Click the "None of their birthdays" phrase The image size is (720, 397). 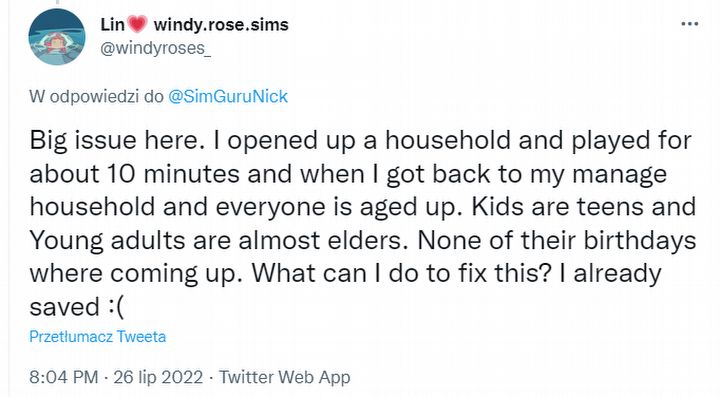point(557,240)
